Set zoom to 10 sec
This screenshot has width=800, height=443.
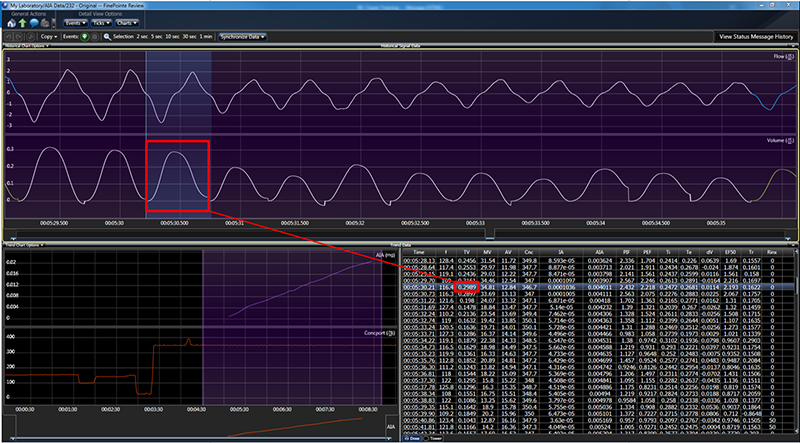point(172,37)
